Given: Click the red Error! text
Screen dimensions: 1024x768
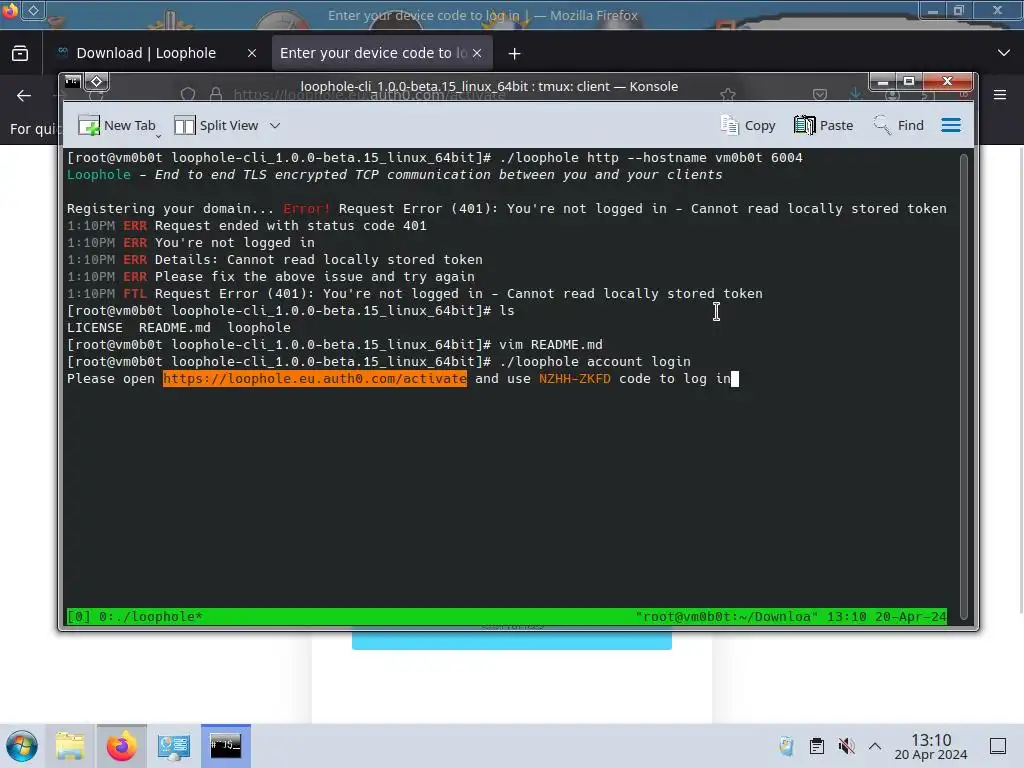Looking at the screenshot, I should click(306, 209).
